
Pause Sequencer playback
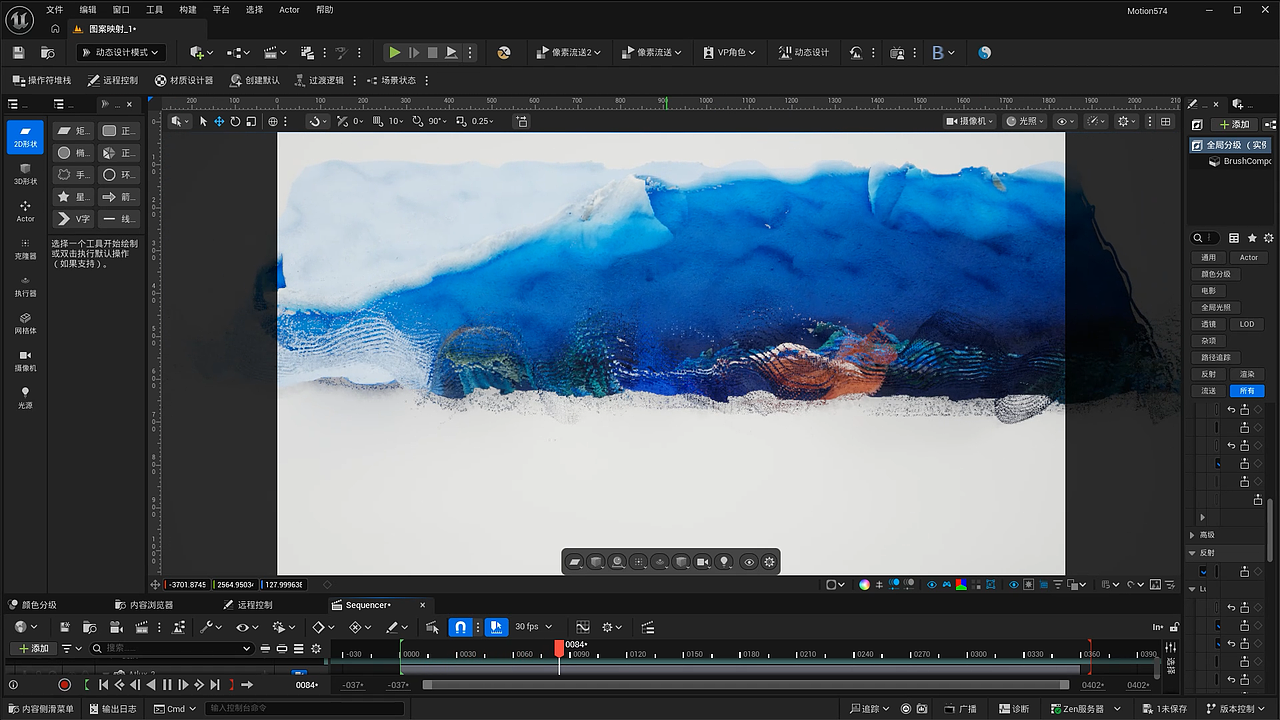click(x=167, y=685)
